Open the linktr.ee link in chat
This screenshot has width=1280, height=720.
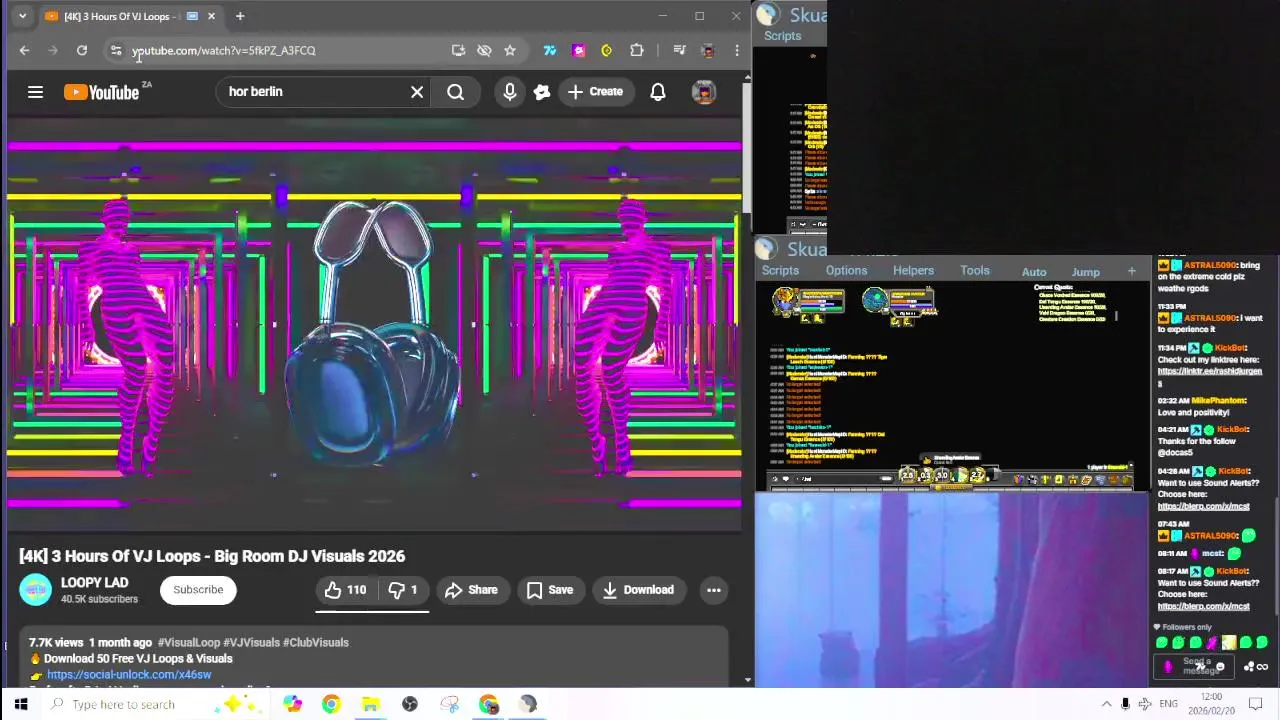tap(1210, 371)
